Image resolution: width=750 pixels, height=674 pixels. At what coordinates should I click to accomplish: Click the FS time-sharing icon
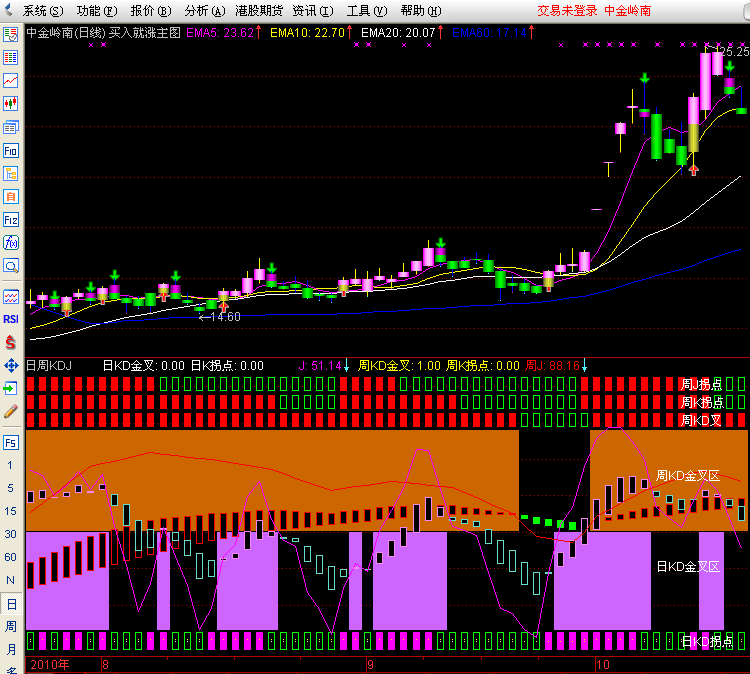[x=11, y=442]
